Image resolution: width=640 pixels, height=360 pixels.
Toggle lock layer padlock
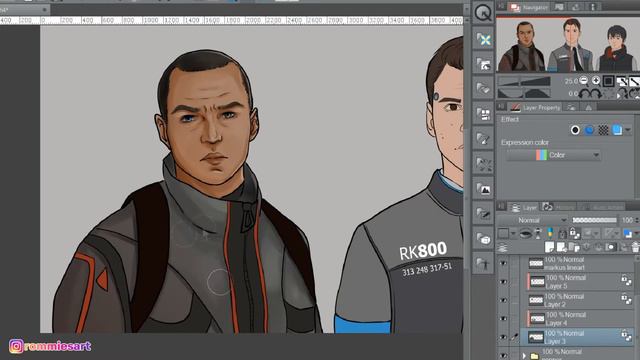(x=562, y=233)
